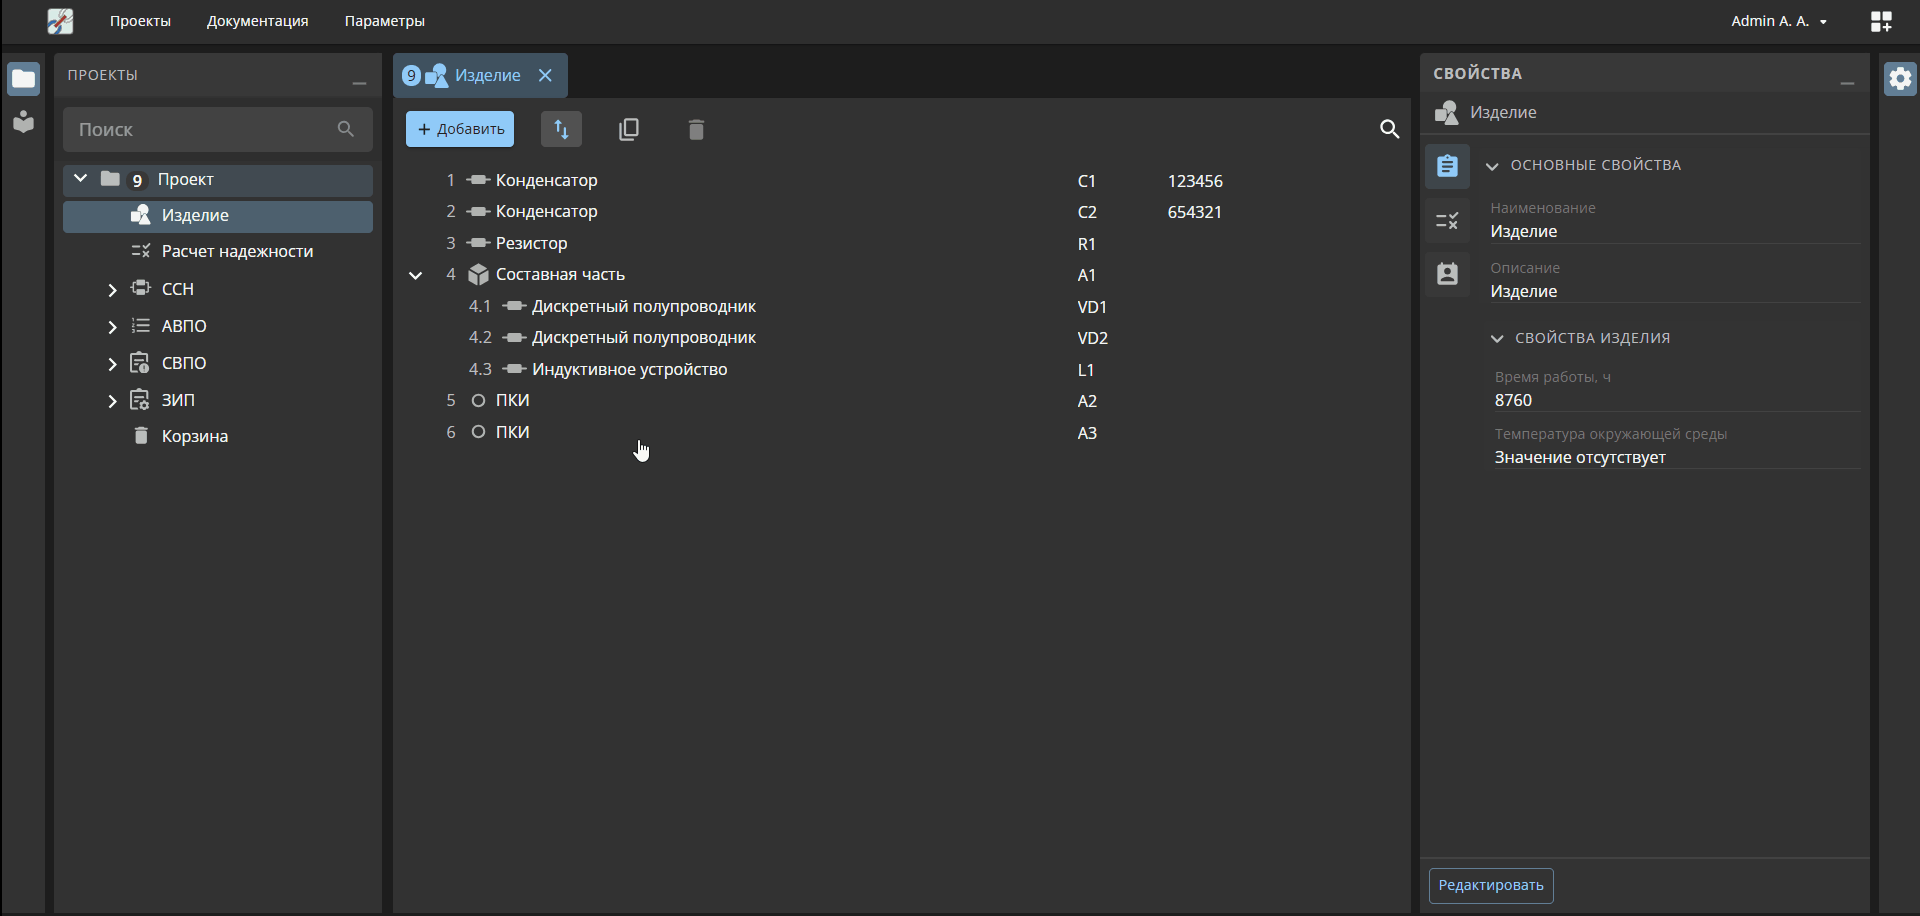This screenshot has width=1920, height=916.
Task: Open the Admin A. A. user dropdown
Action: tap(1779, 21)
